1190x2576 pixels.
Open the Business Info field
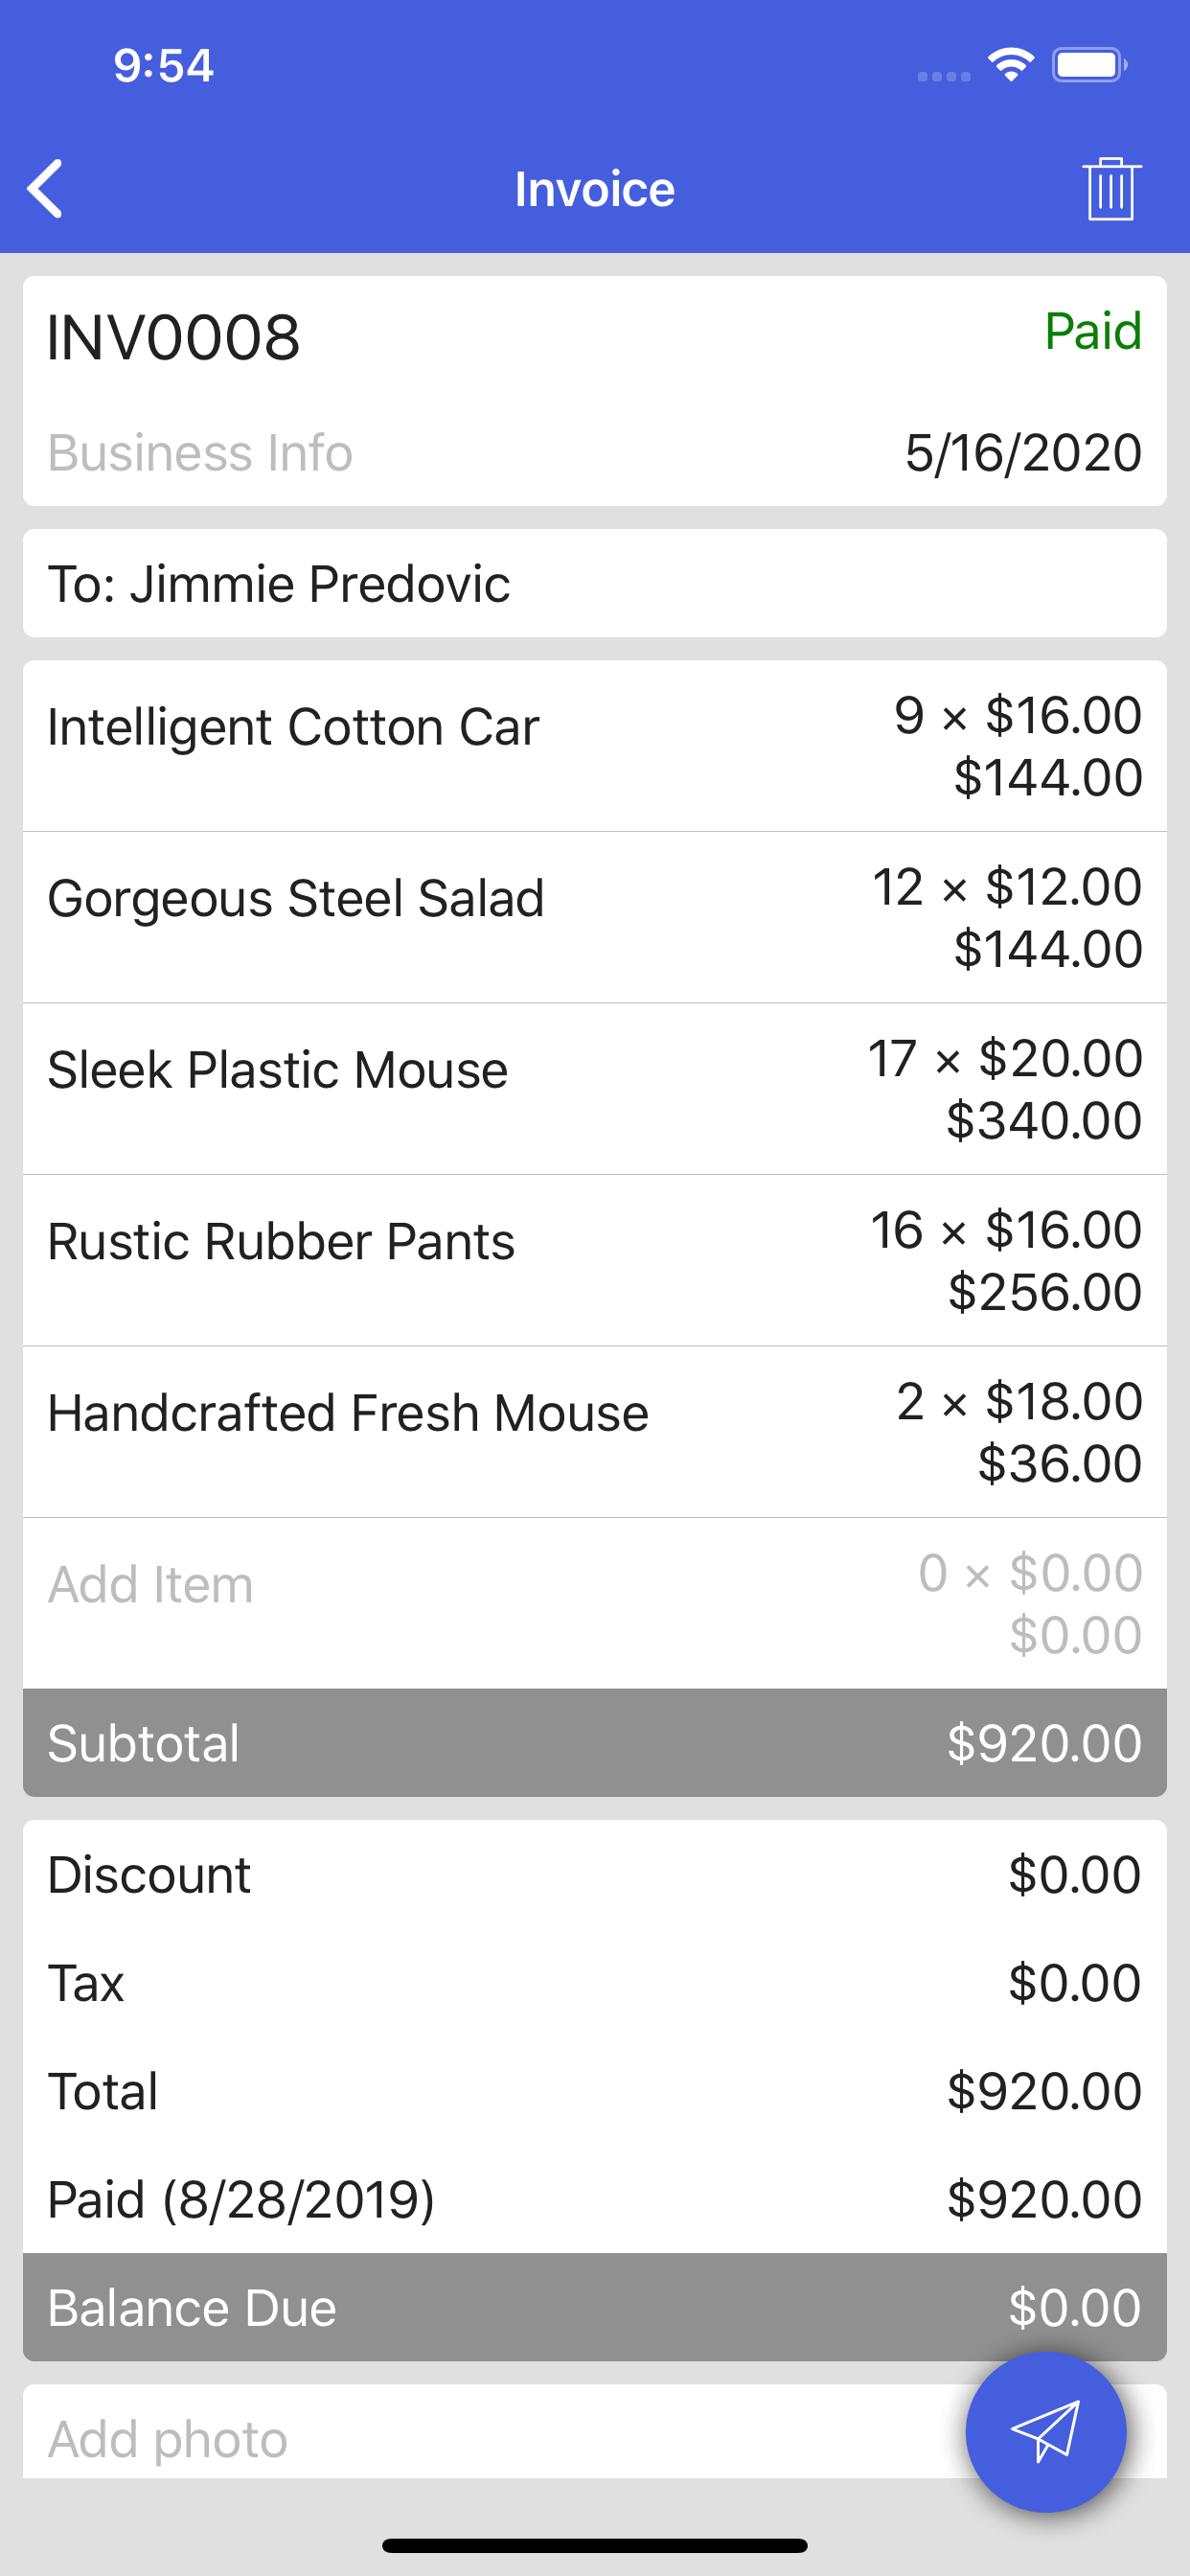(200, 453)
